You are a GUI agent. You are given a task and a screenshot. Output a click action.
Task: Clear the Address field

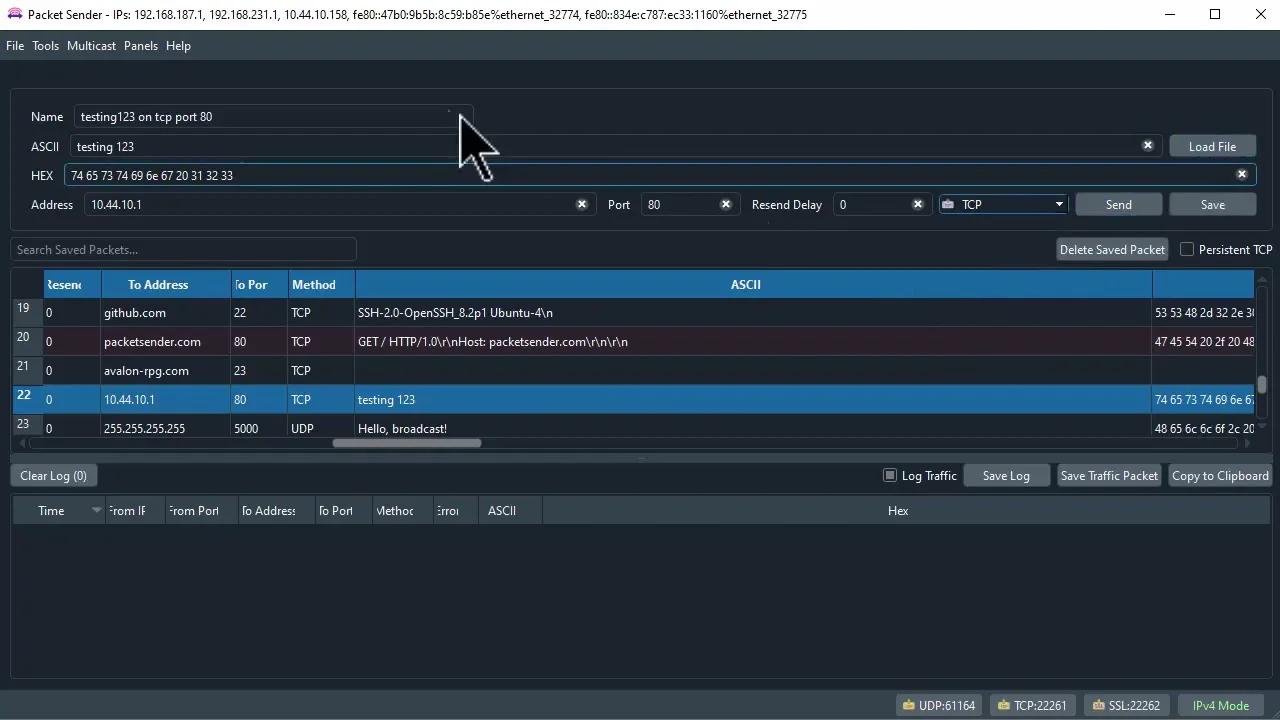tap(582, 204)
